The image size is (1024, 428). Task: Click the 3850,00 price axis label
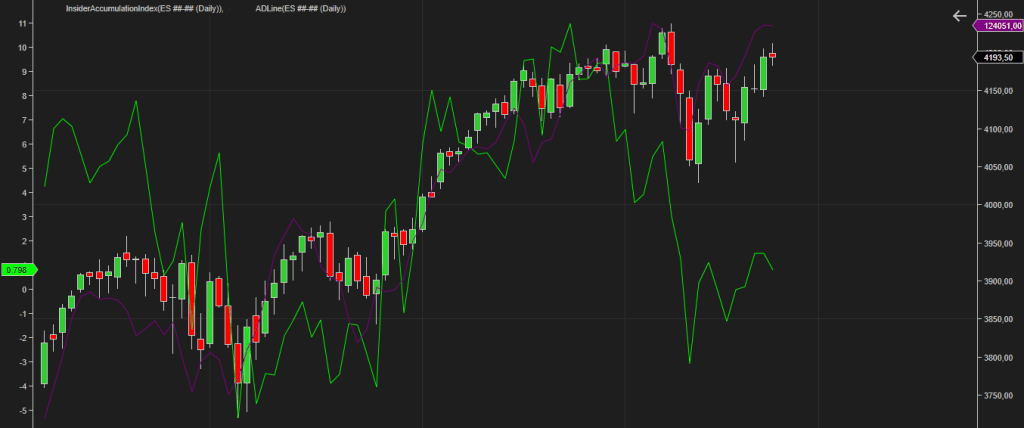click(999, 320)
